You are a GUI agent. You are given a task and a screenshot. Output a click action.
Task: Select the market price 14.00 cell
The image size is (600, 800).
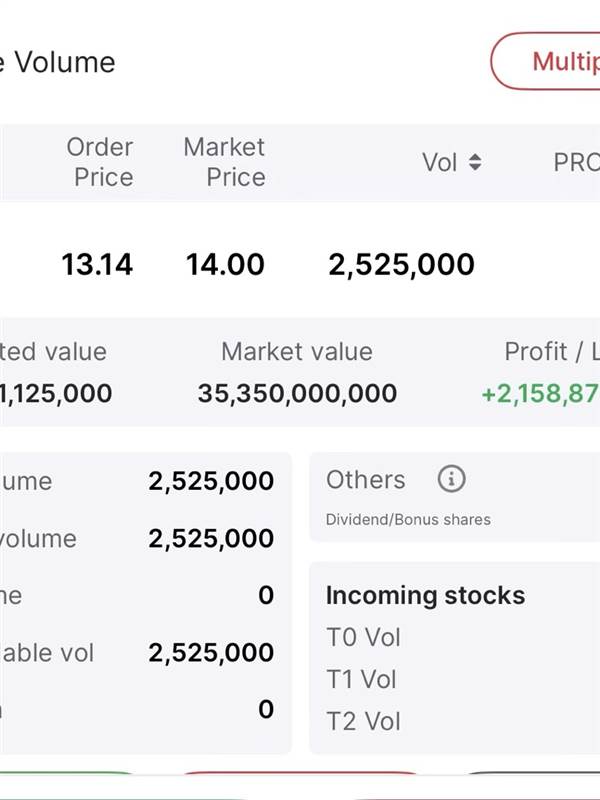tap(225, 264)
